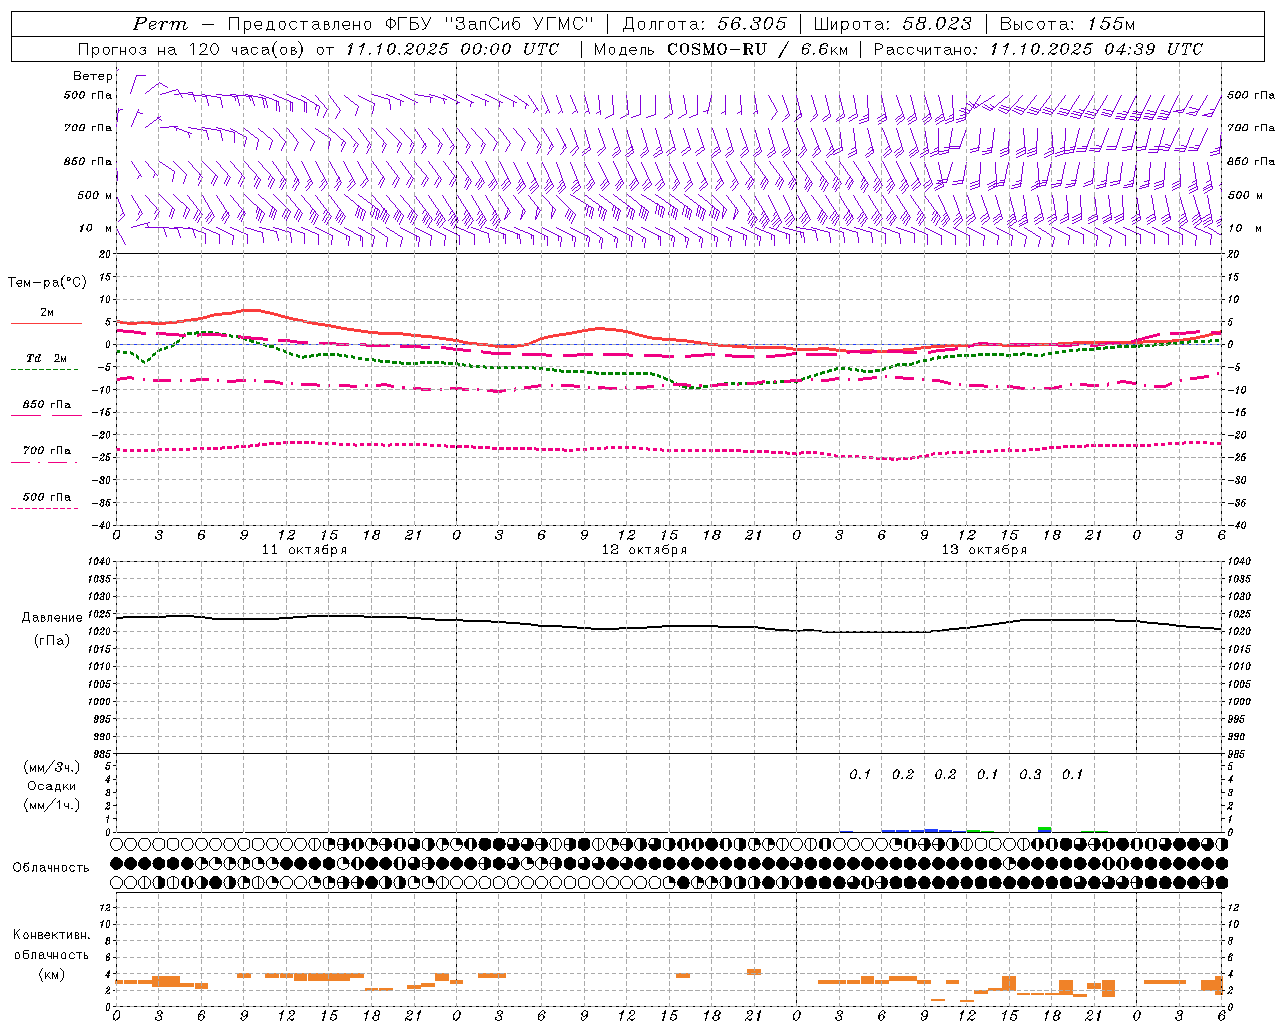Click the "Долгота: 56.305" longitude value

pyautogui.click(x=704, y=24)
